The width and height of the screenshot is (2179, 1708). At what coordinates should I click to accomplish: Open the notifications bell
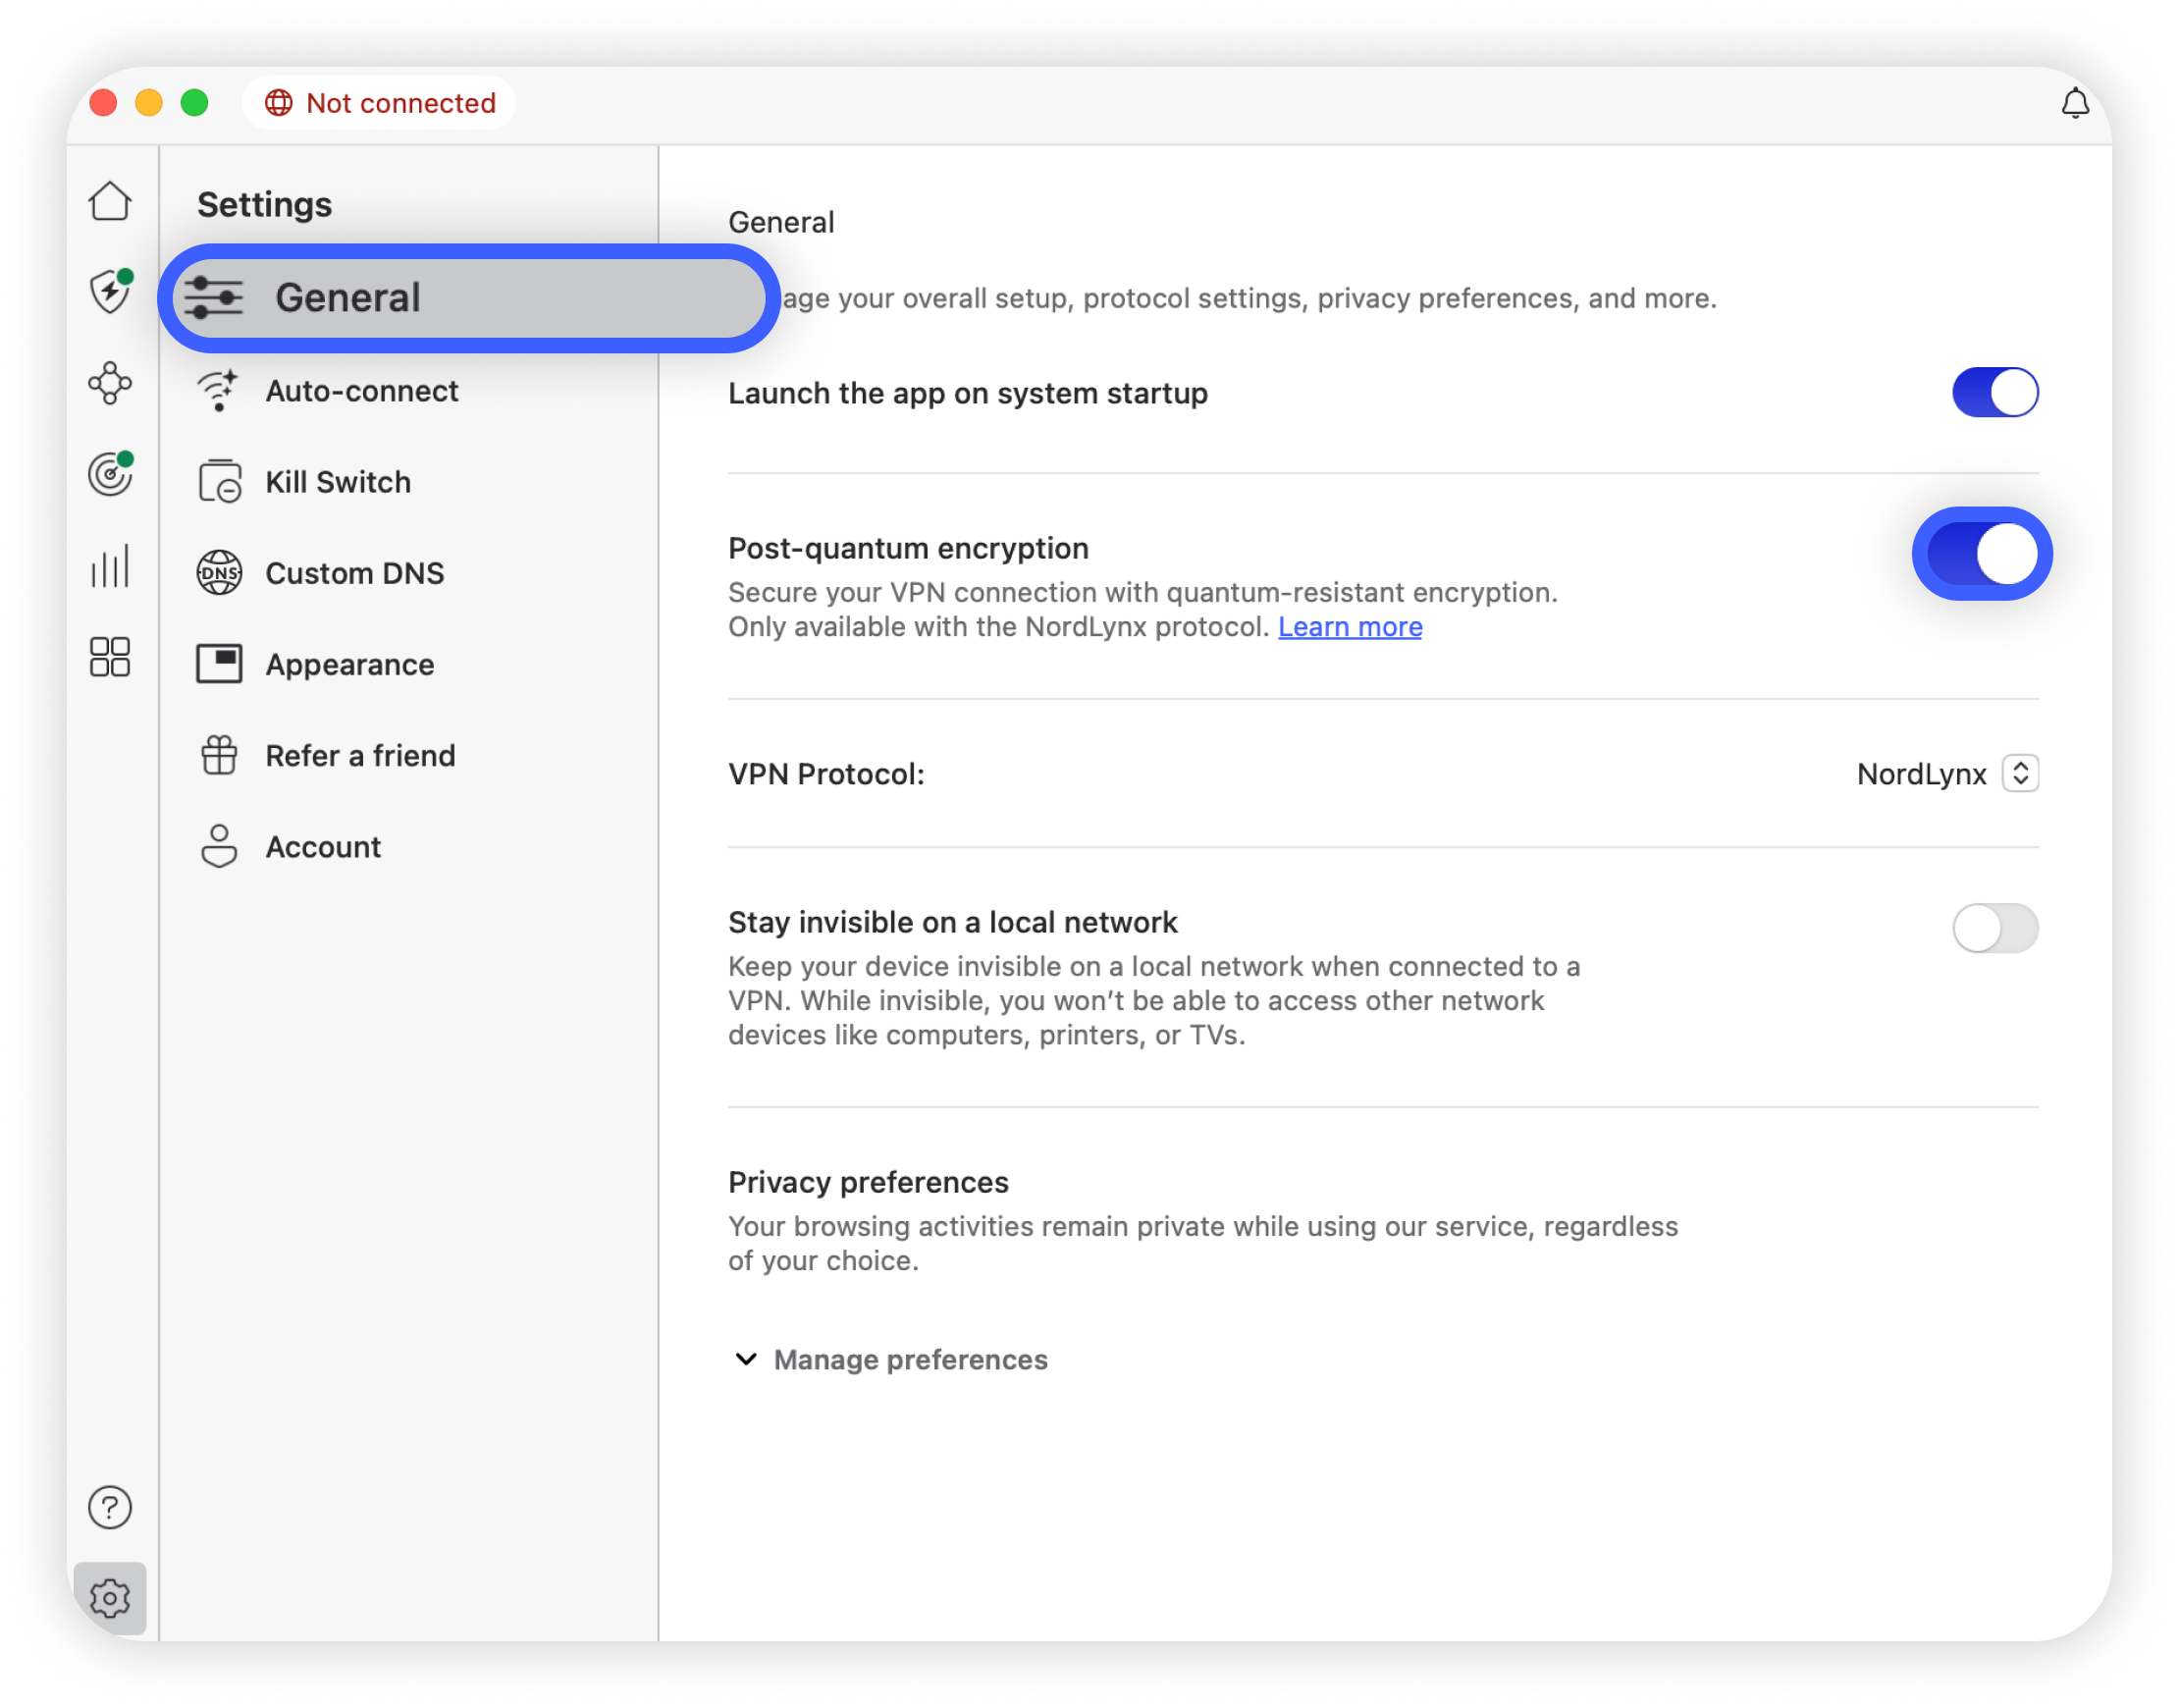pos(2075,103)
